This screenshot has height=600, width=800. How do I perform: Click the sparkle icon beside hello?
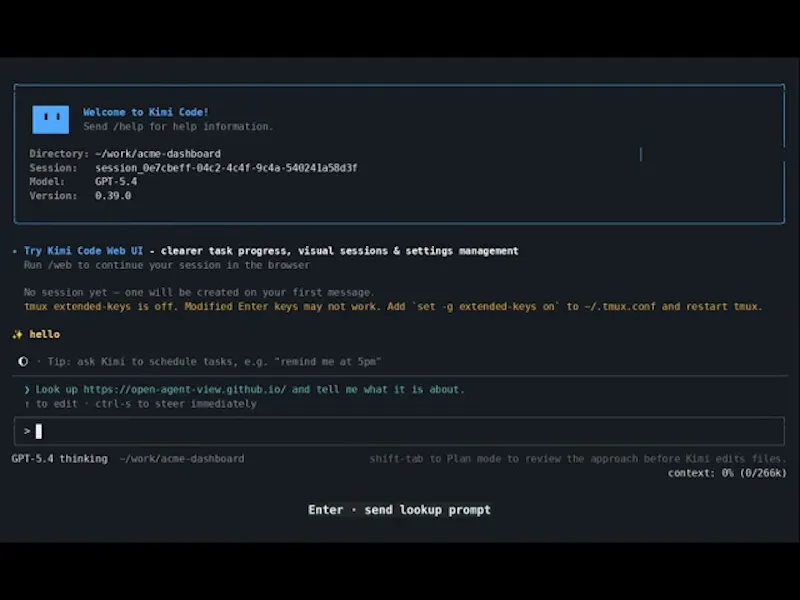coord(17,334)
